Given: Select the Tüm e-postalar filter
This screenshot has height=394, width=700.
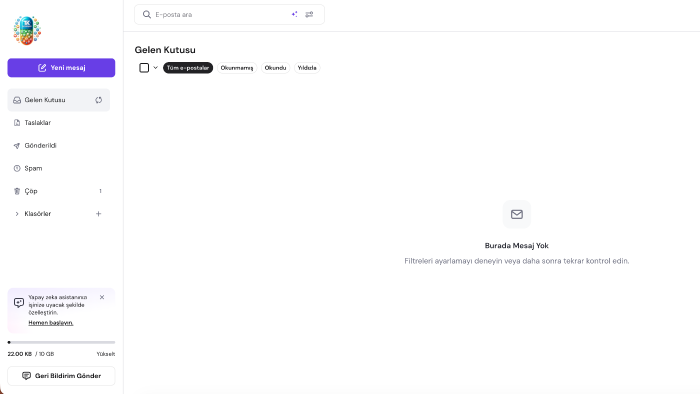Looking at the screenshot, I should tap(188, 68).
